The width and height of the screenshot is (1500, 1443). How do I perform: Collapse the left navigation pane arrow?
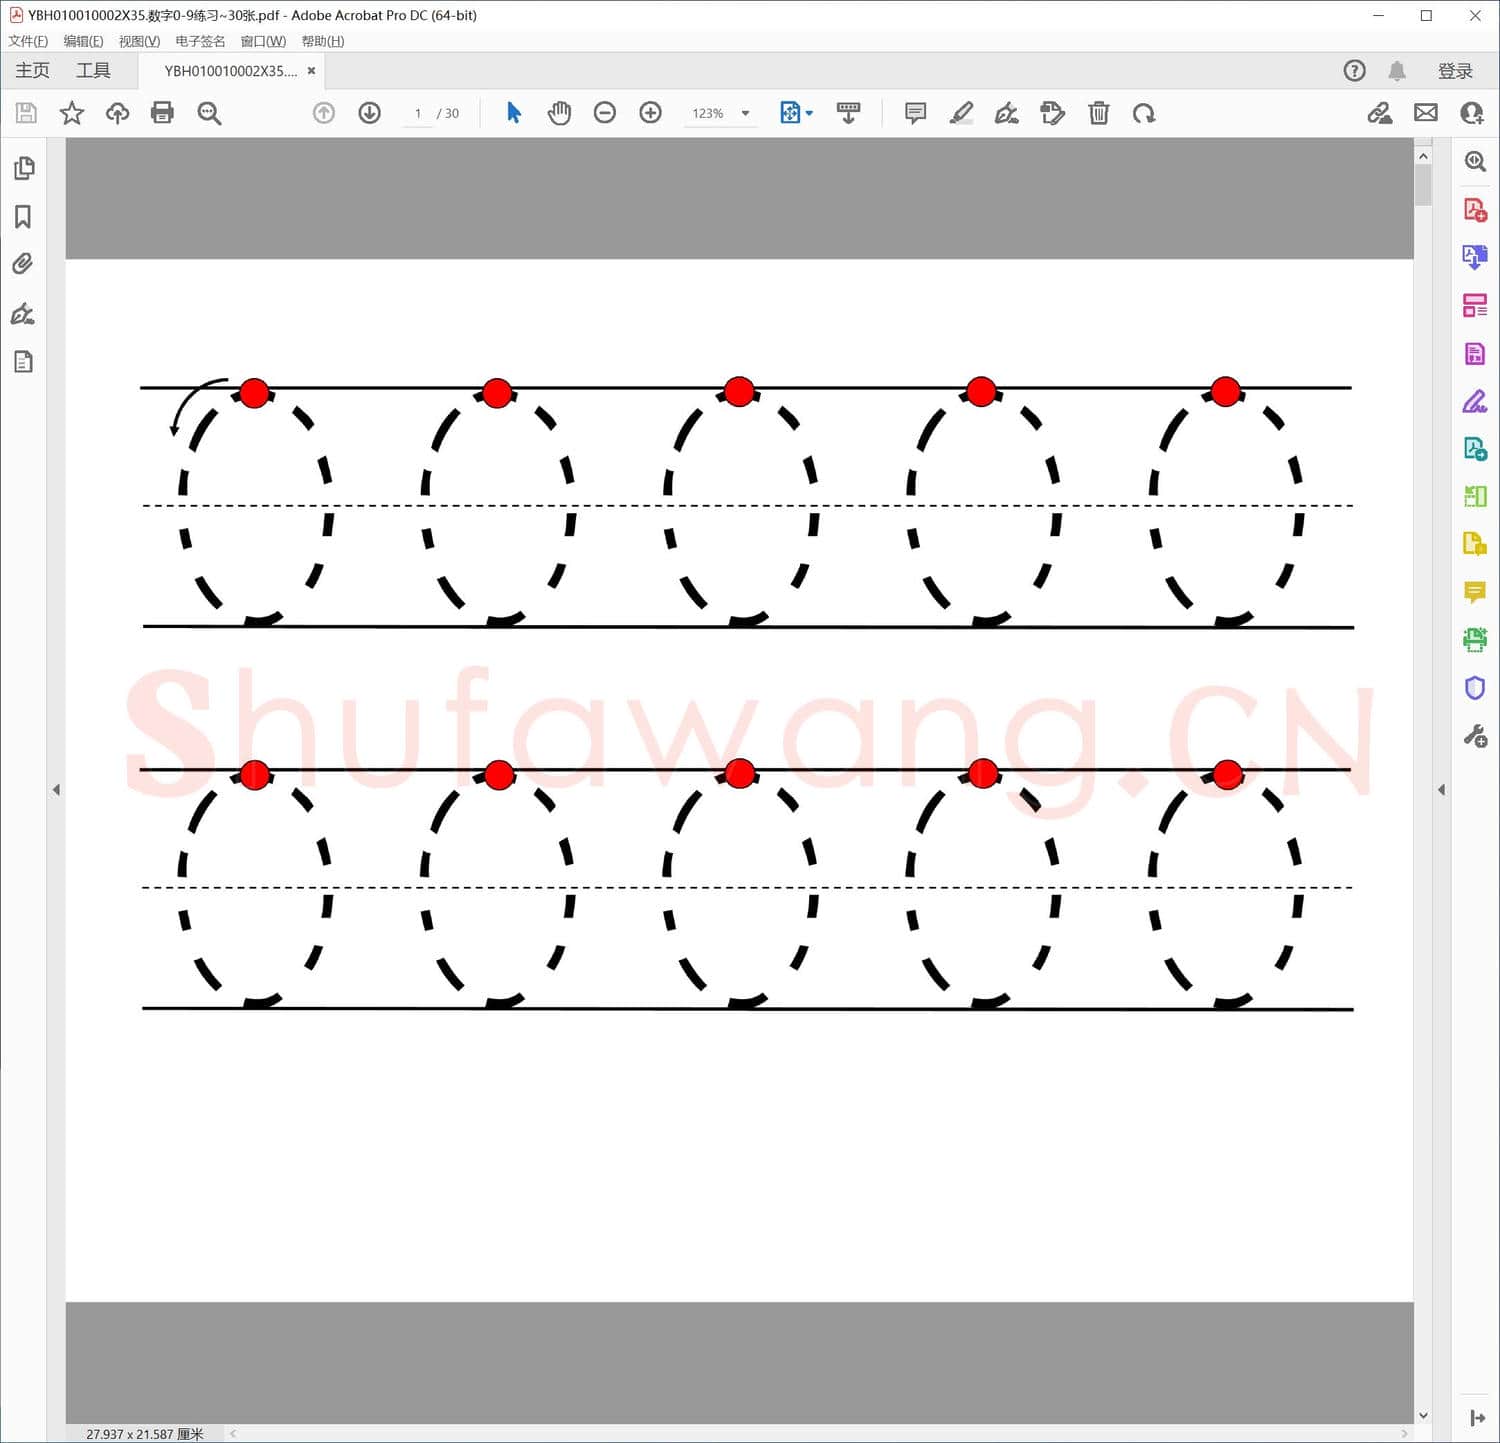(56, 790)
